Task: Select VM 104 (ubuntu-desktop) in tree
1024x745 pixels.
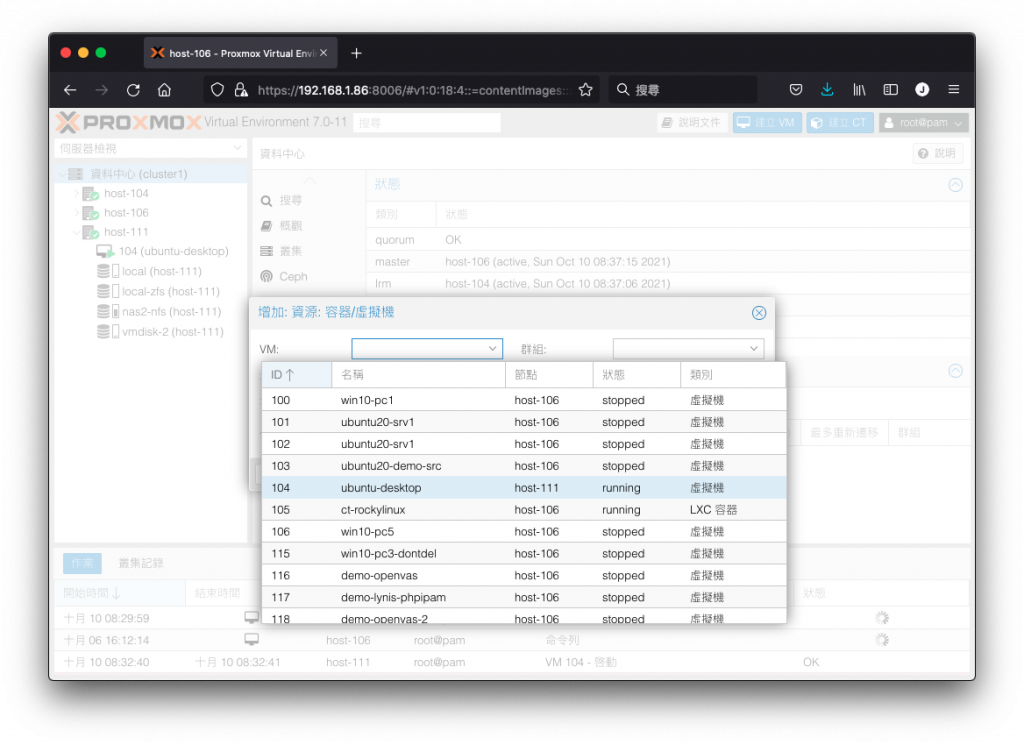Action: pos(163,251)
